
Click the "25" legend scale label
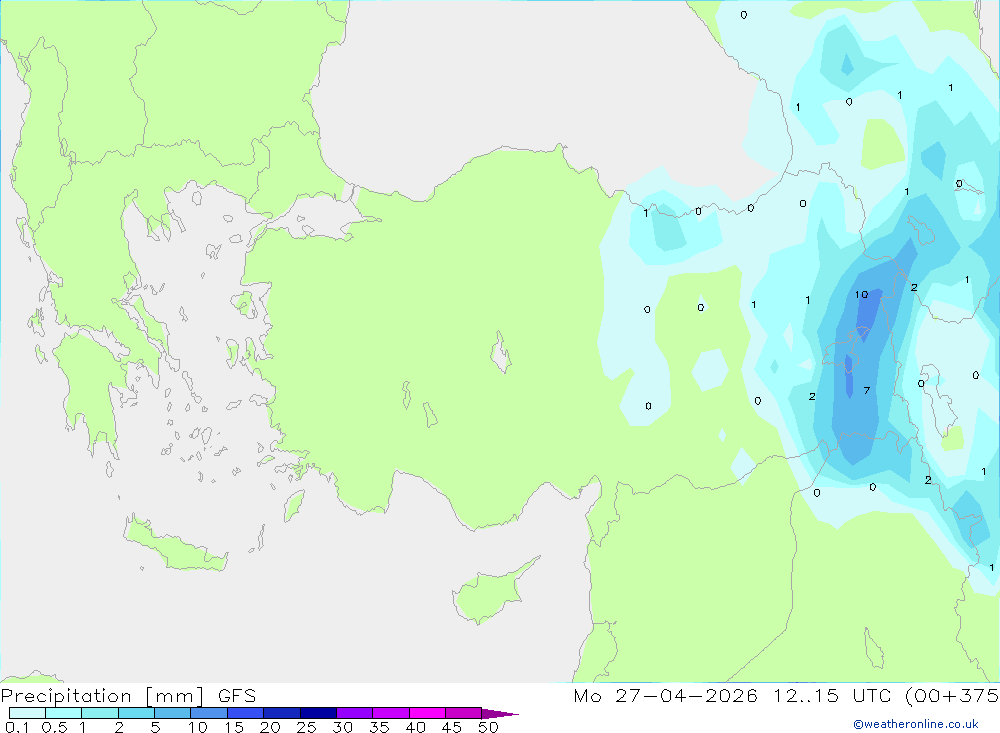[x=306, y=727]
